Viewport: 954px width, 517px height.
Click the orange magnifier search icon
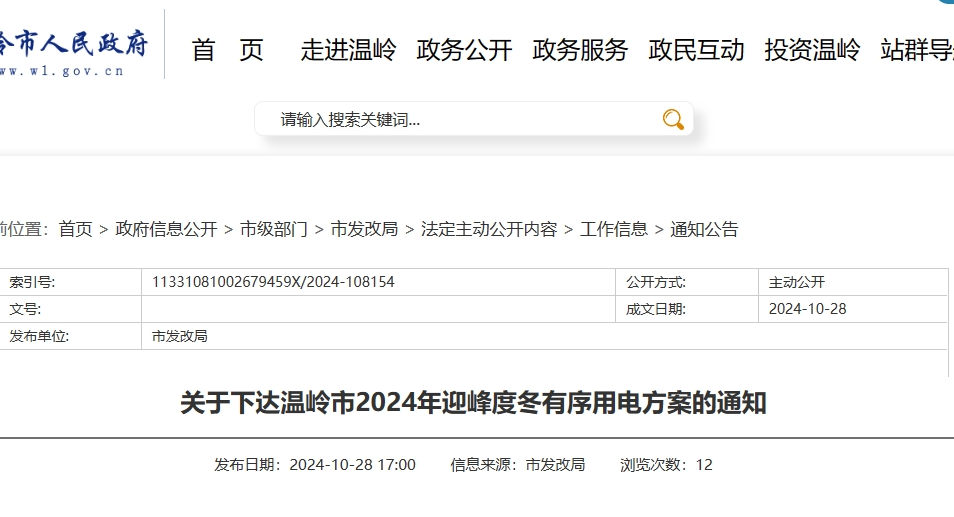tap(673, 120)
